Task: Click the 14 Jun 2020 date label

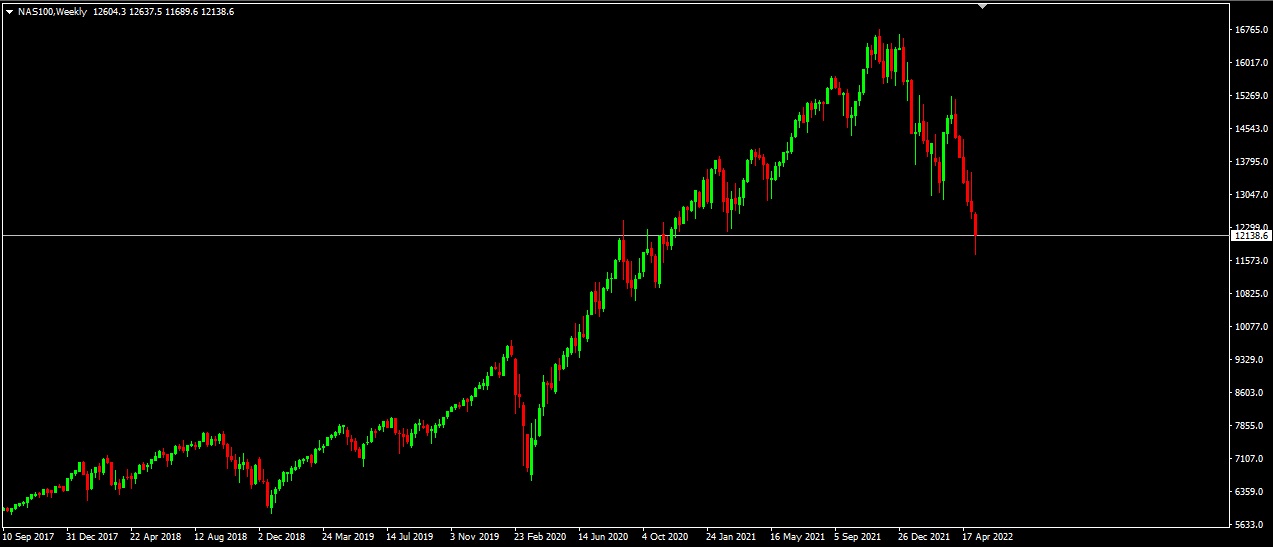Action: pos(604,537)
